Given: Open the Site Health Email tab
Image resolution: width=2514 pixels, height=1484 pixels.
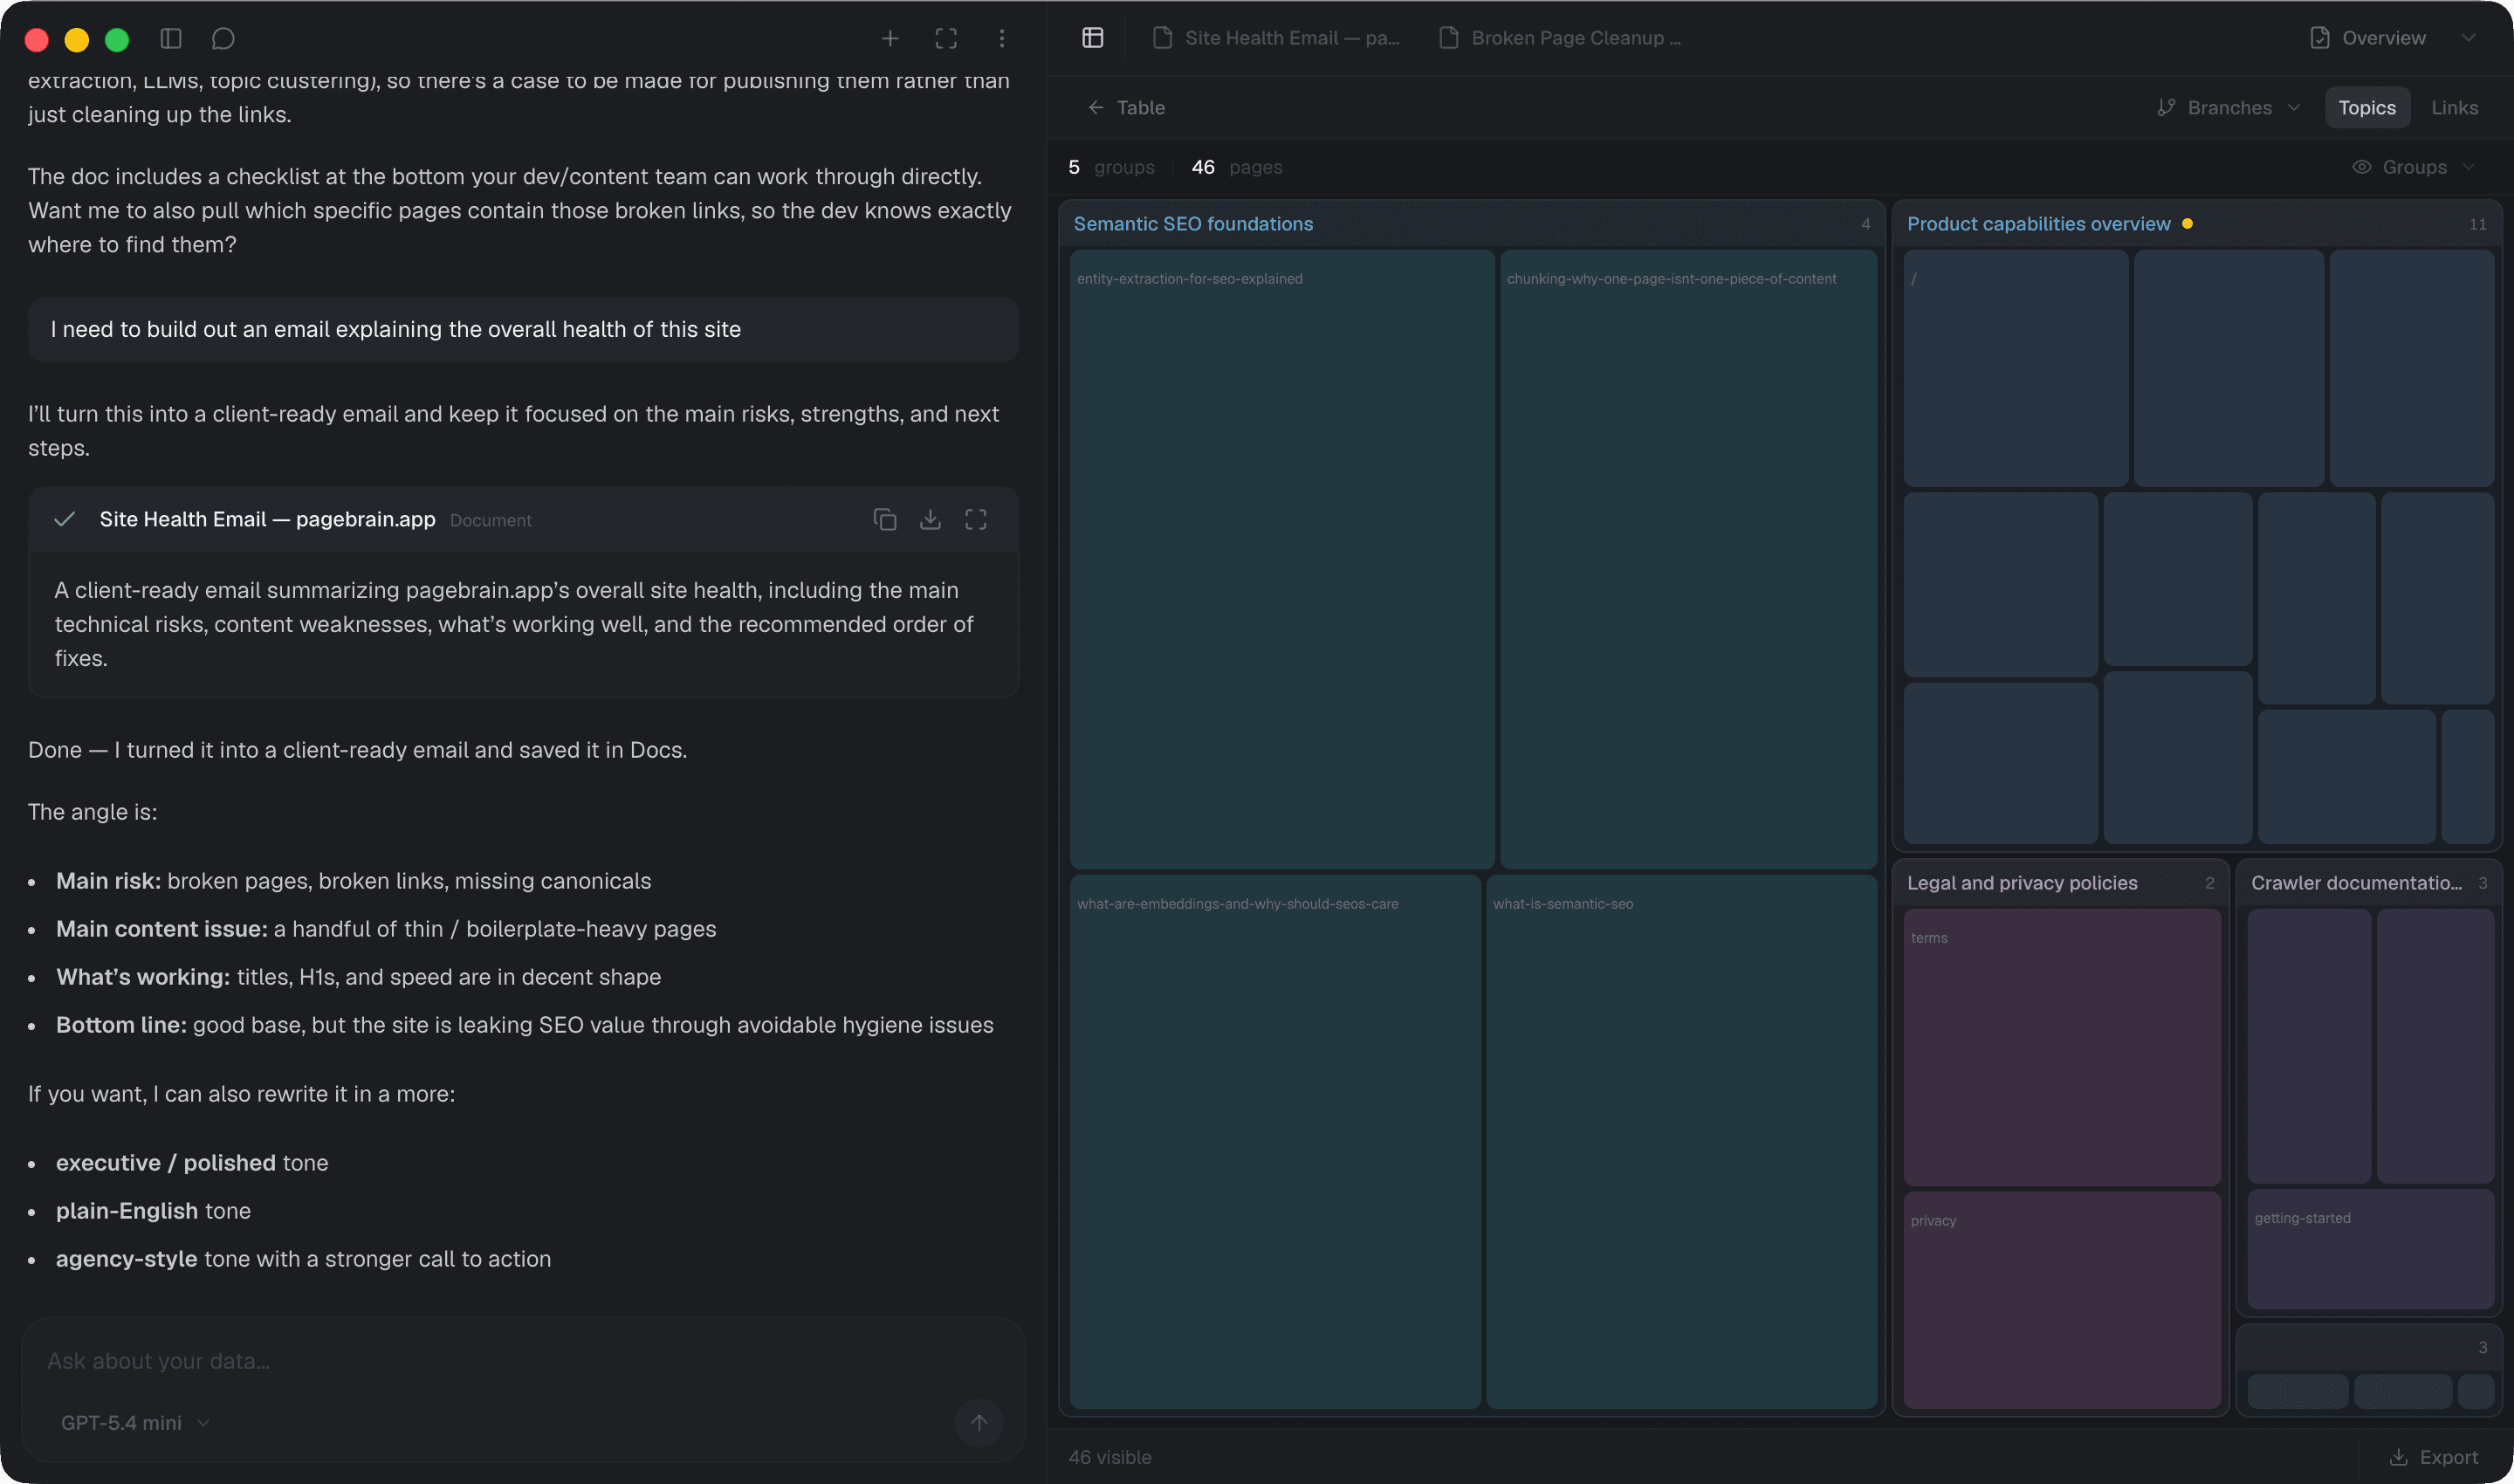Looking at the screenshot, I should [x=1276, y=38].
